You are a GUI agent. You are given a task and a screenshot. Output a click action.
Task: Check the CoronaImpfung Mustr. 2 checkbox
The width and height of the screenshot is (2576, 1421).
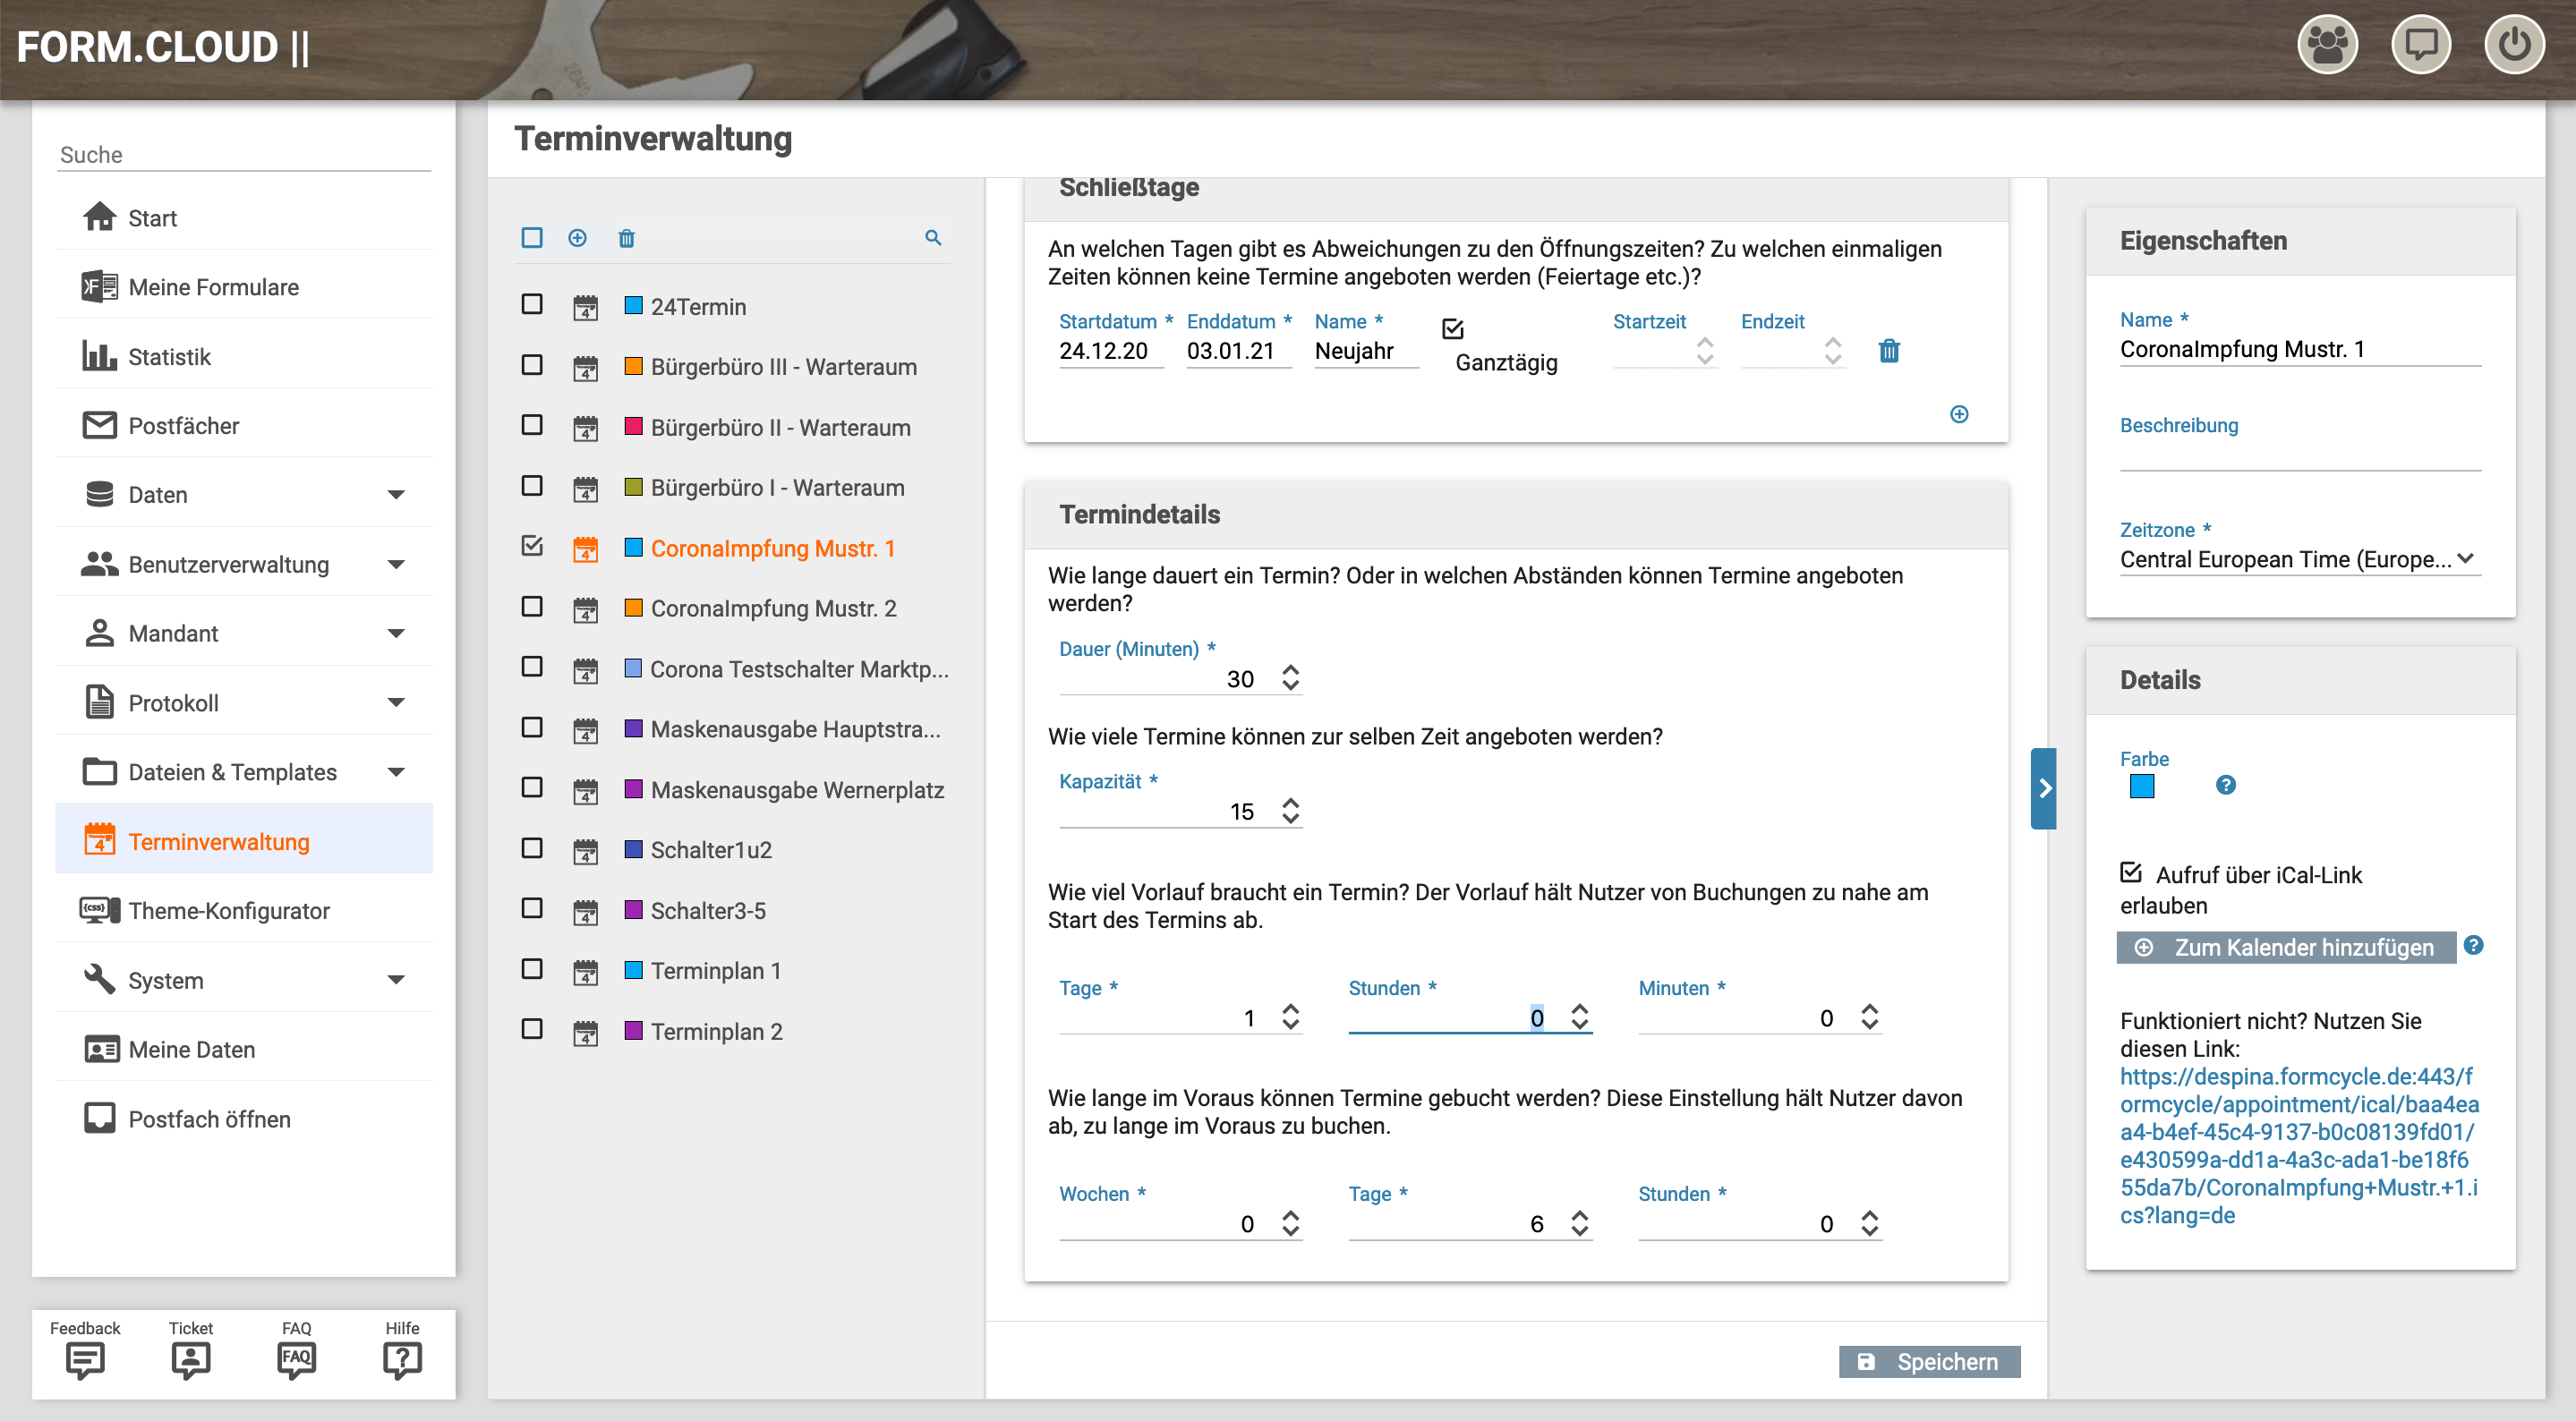(532, 607)
